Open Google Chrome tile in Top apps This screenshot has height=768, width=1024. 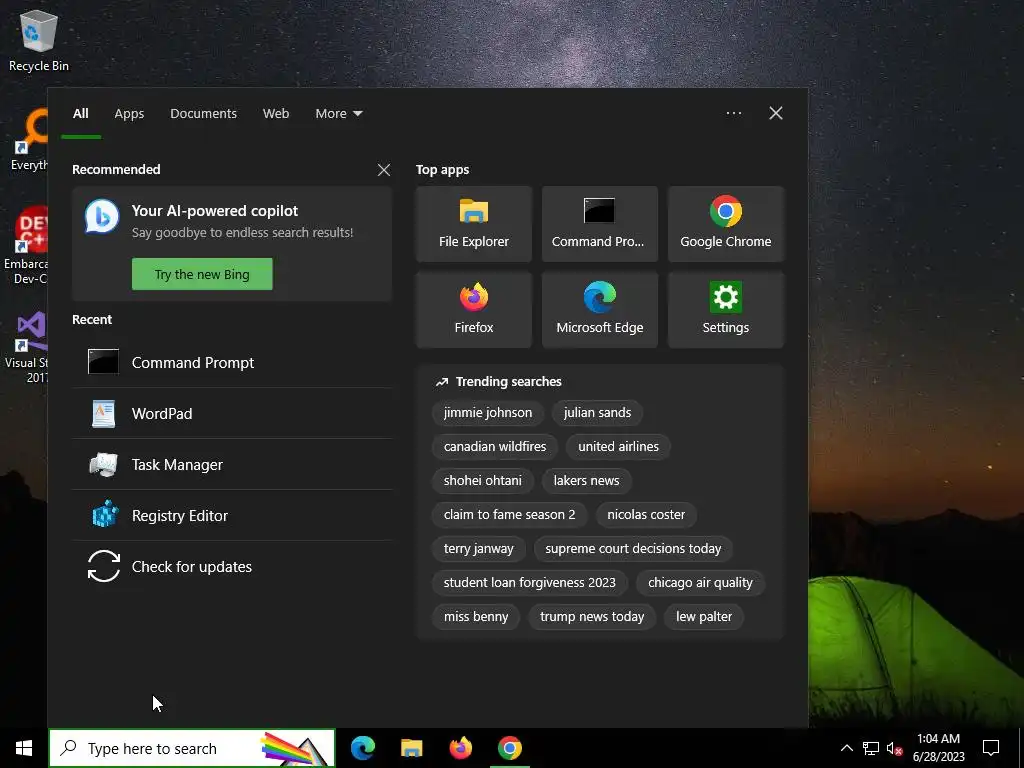click(x=726, y=224)
